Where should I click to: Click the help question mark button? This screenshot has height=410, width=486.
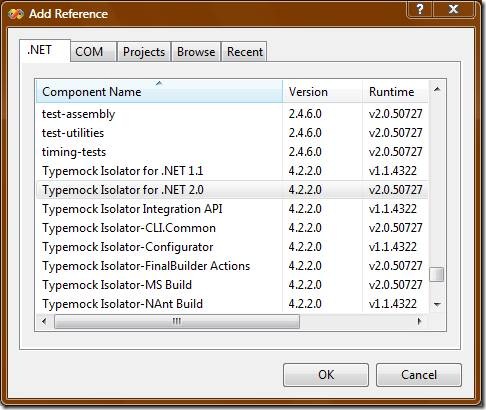tap(420, 9)
